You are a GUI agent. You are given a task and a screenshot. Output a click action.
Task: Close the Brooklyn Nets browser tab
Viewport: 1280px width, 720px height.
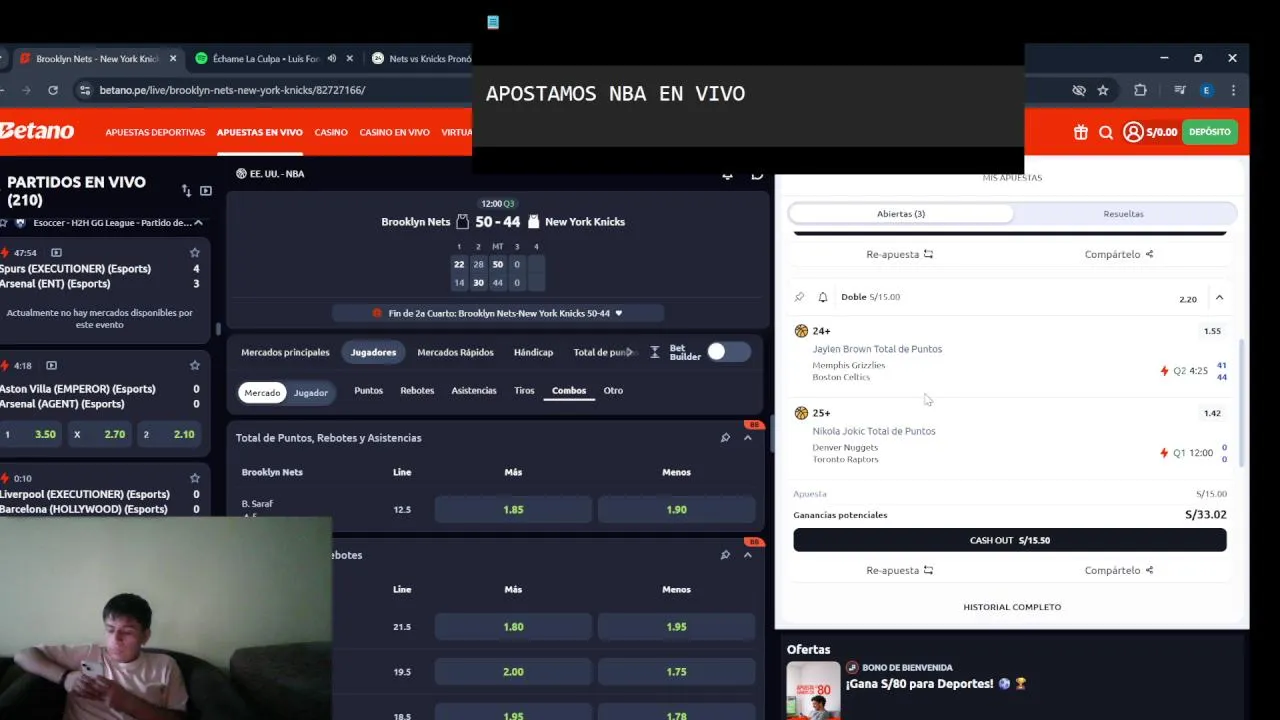click(x=173, y=59)
